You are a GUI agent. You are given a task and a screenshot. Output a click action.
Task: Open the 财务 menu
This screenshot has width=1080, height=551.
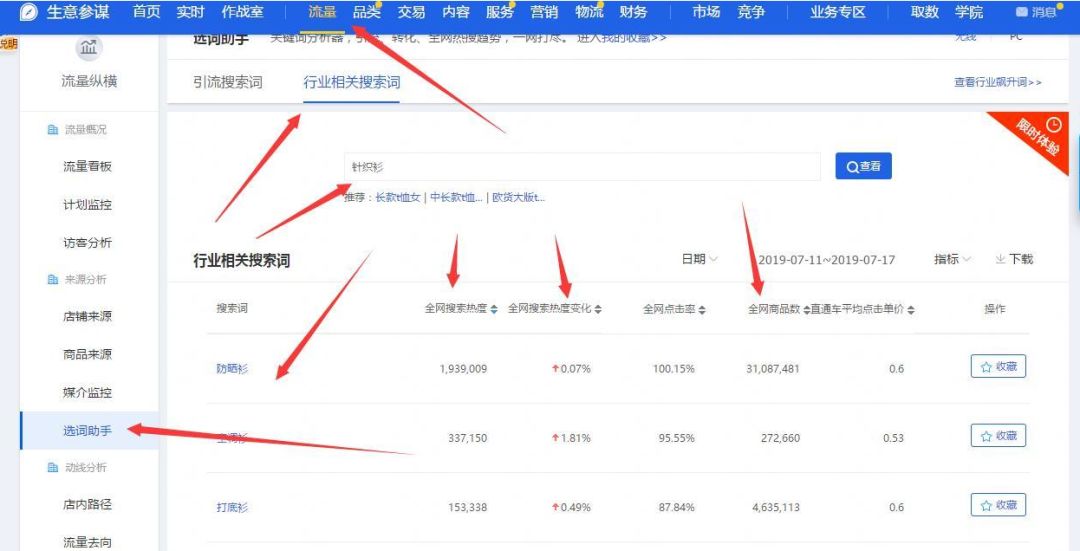pyautogui.click(x=633, y=12)
